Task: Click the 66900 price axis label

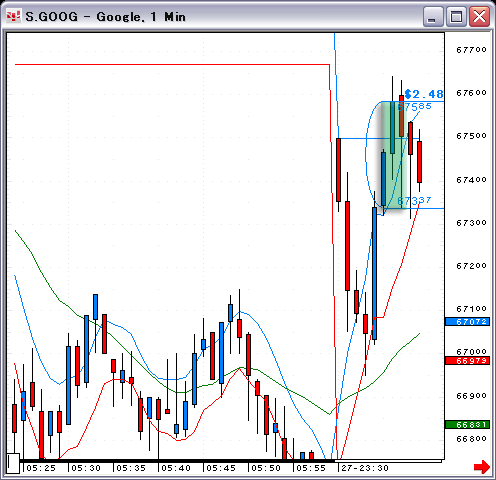Action: (x=471, y=396)
